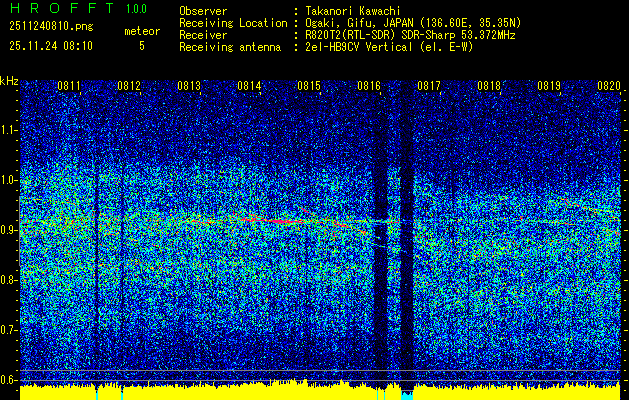Click the 0815 time marker
This screenshot has height=400, width=629.
pos(309,85)
